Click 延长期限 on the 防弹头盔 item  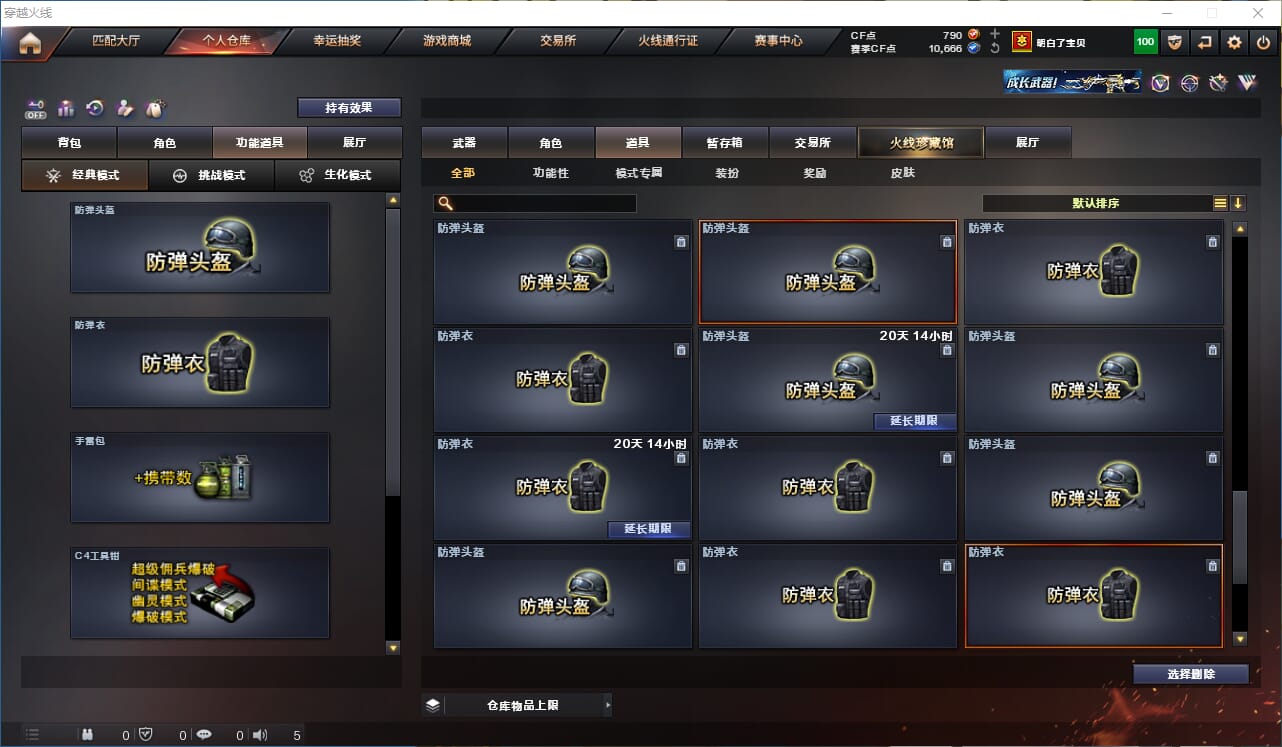tap(914, 421)
